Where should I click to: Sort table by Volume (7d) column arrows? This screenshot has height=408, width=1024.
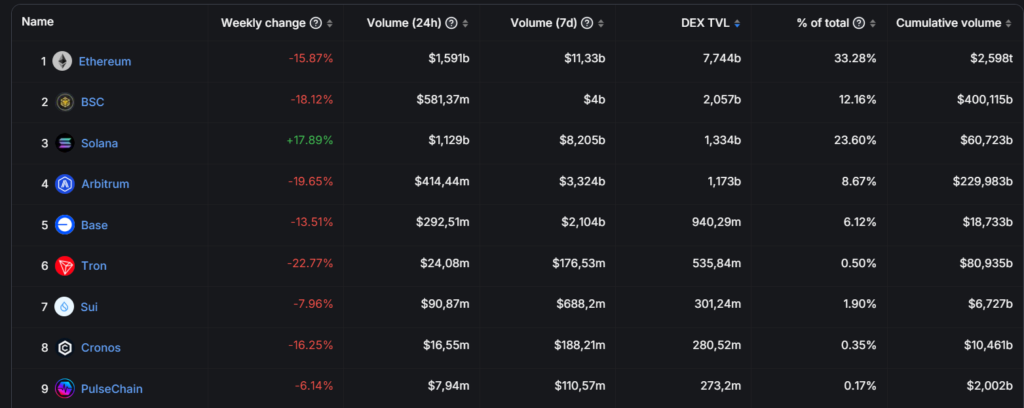pos(600,23)
